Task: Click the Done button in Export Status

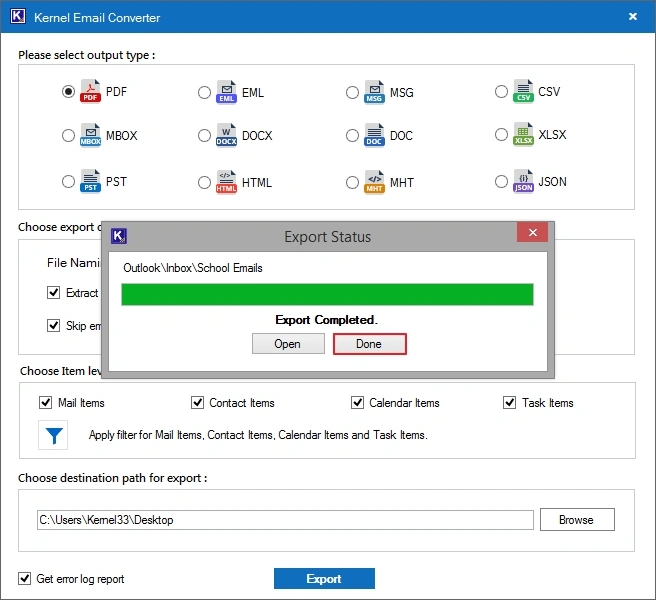Action: point(369,344)
